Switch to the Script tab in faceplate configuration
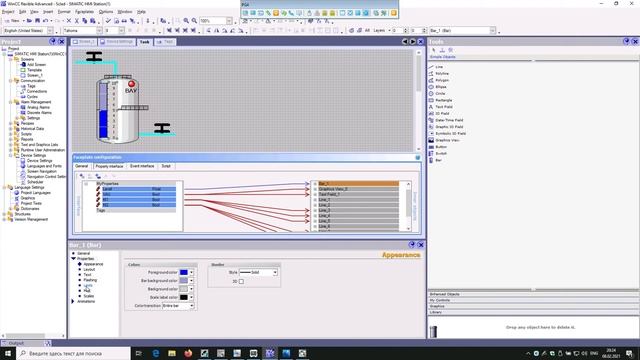Screen dimensions: 640x360 click(166, 167)
